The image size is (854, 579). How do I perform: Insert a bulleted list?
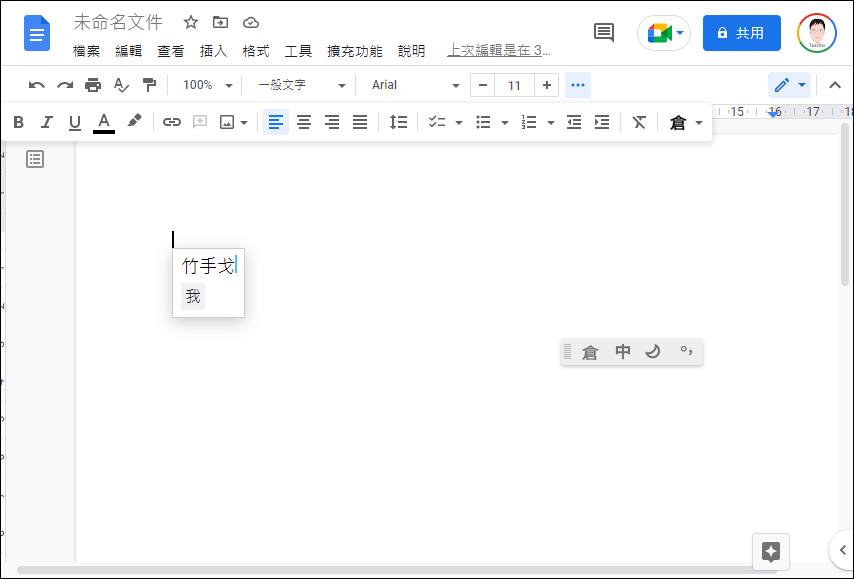483,123
